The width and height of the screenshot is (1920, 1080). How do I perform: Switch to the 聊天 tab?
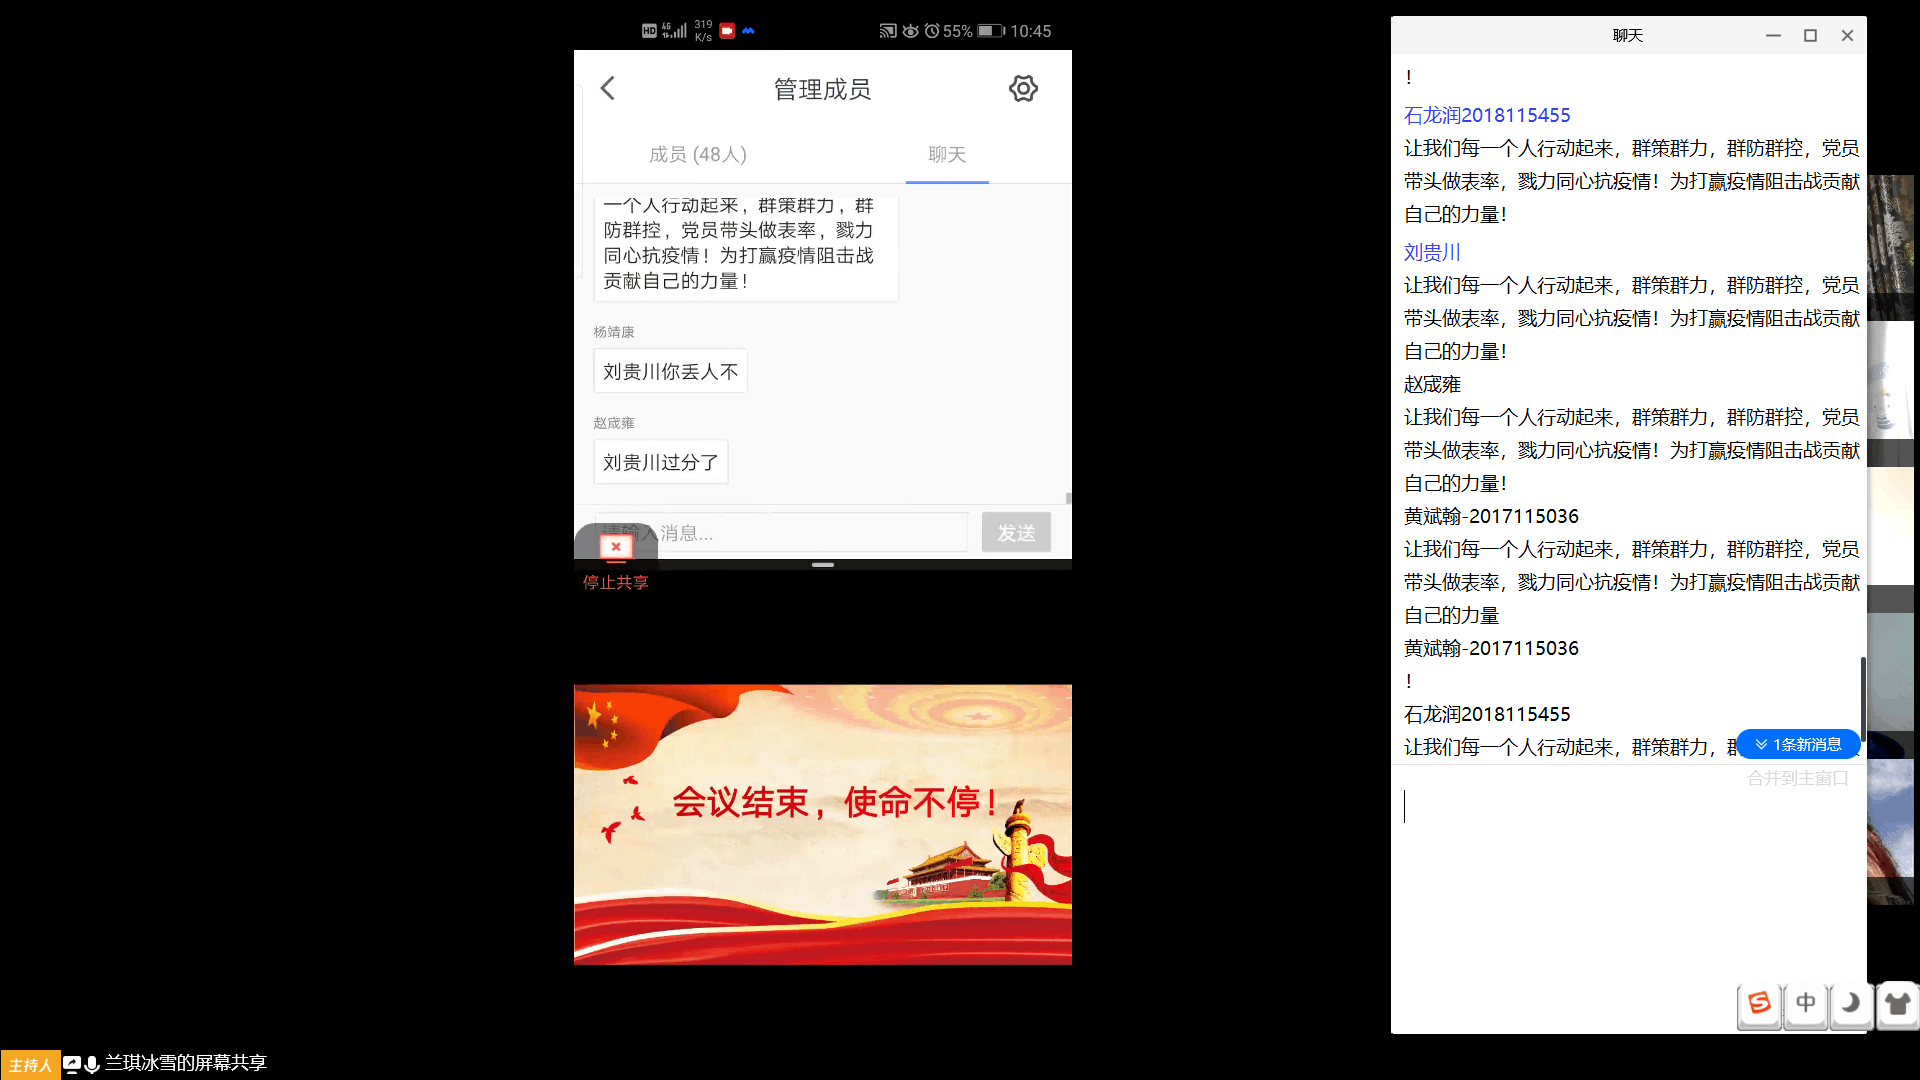tap(947, 154)
